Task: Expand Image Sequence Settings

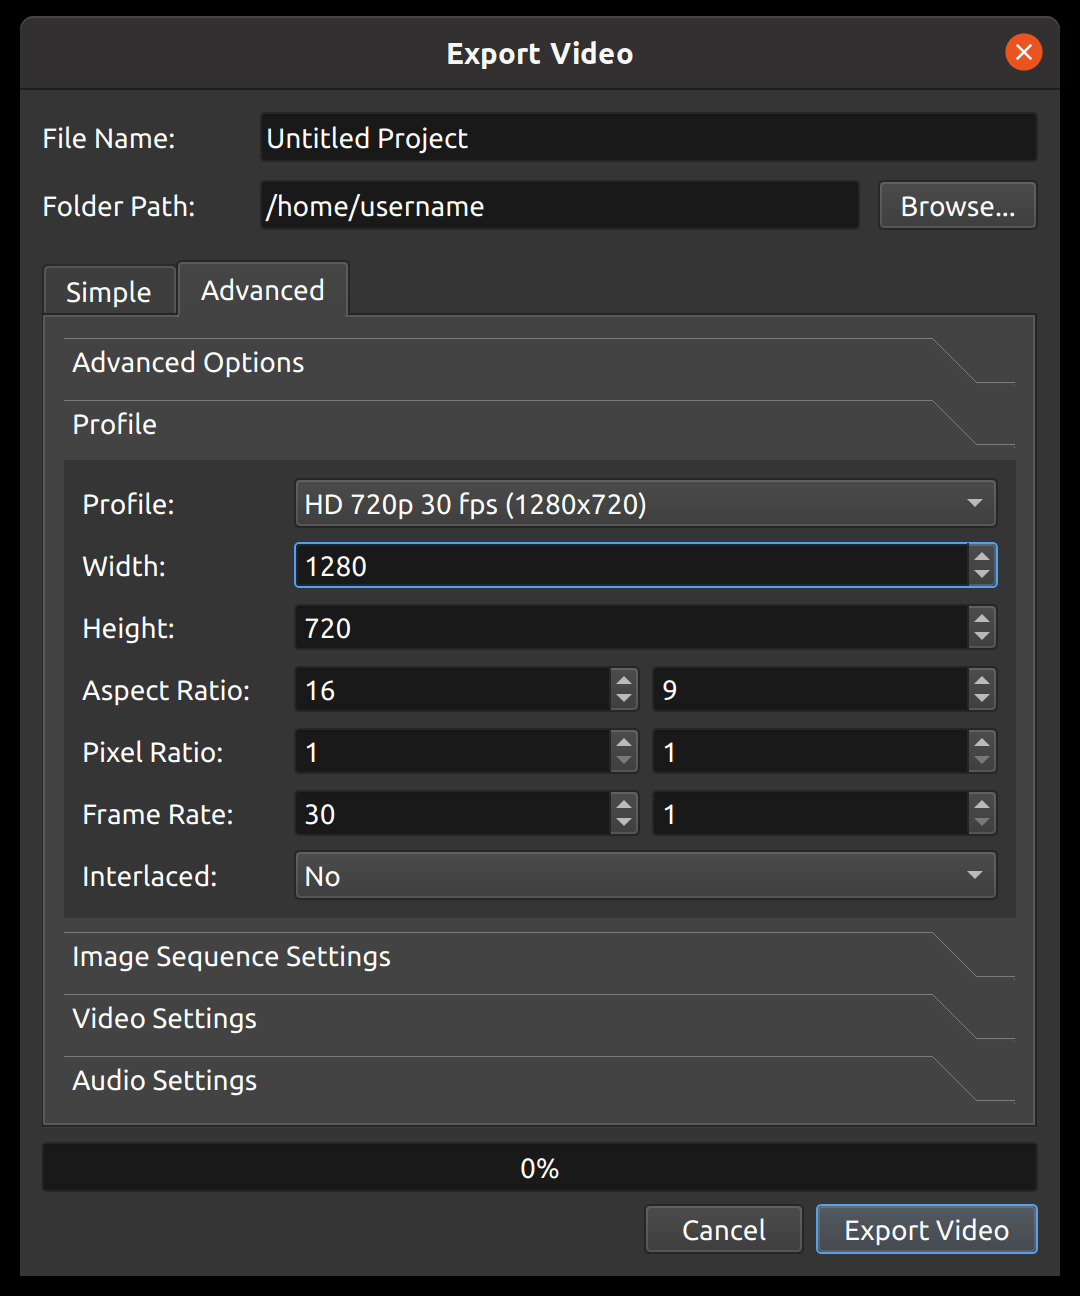Action: [x=231, y=956]
